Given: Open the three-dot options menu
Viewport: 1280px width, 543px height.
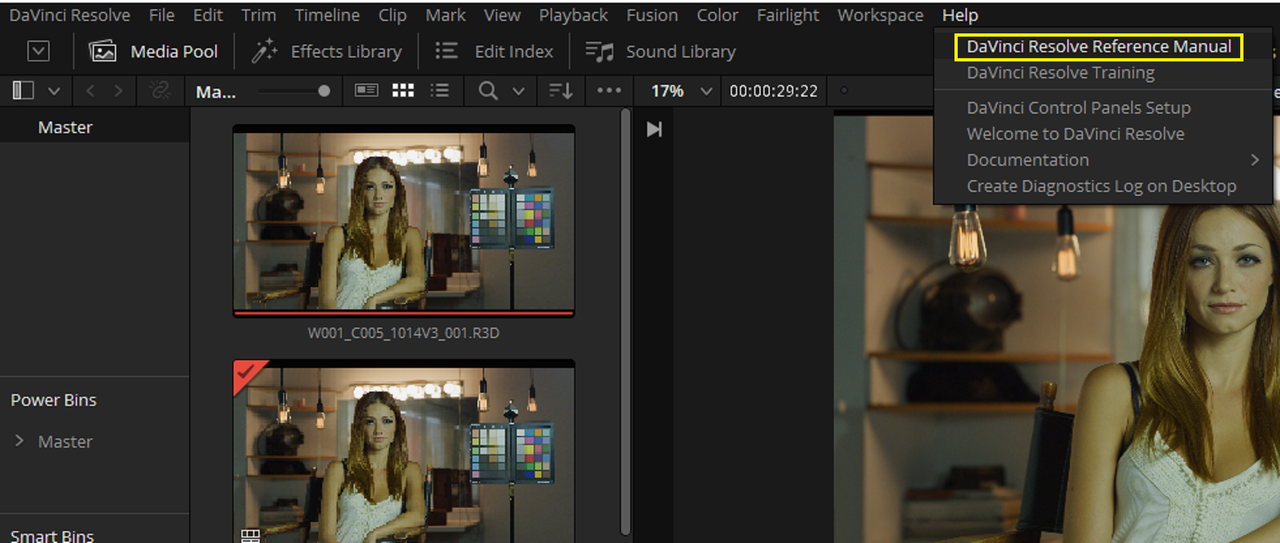Looking at the screenshot, I should point(609,91).
